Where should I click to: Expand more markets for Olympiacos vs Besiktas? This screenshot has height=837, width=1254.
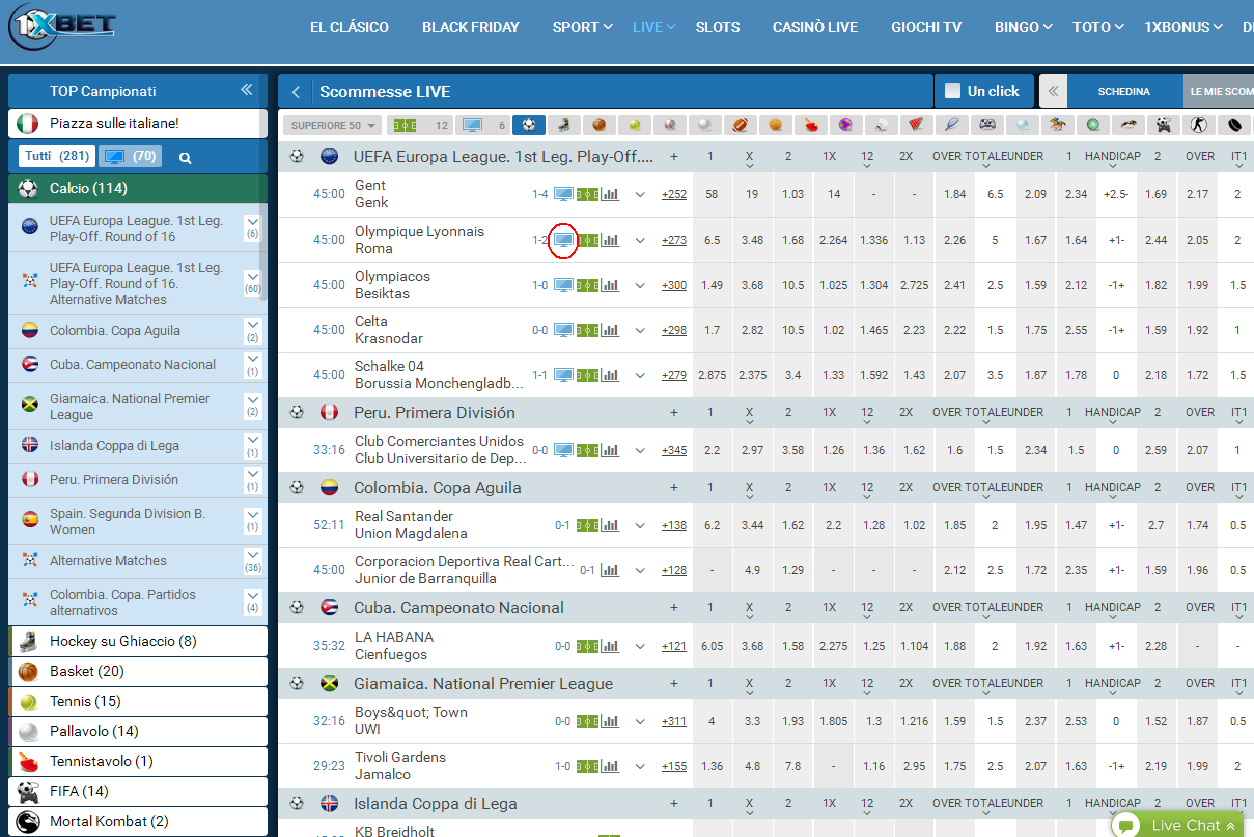[x=640, y=285]
